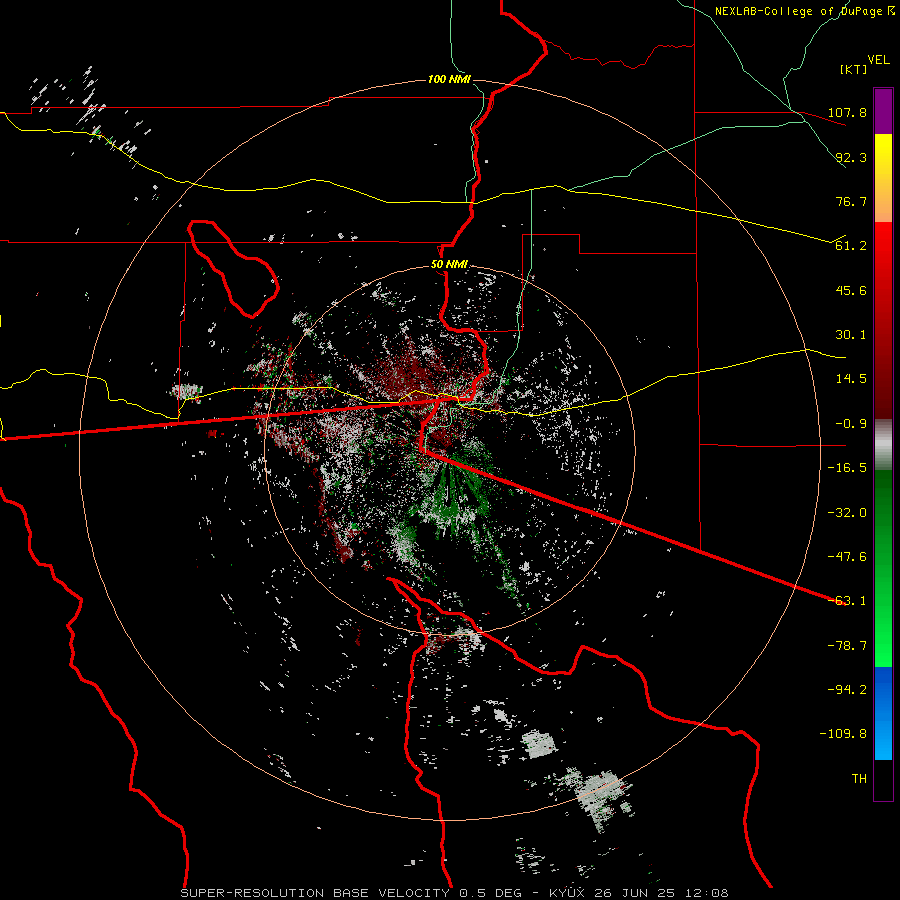This screenshot has width=900, height=900.
Task: Click the -16.5 velocity scale value
Action: click(847, 468)
